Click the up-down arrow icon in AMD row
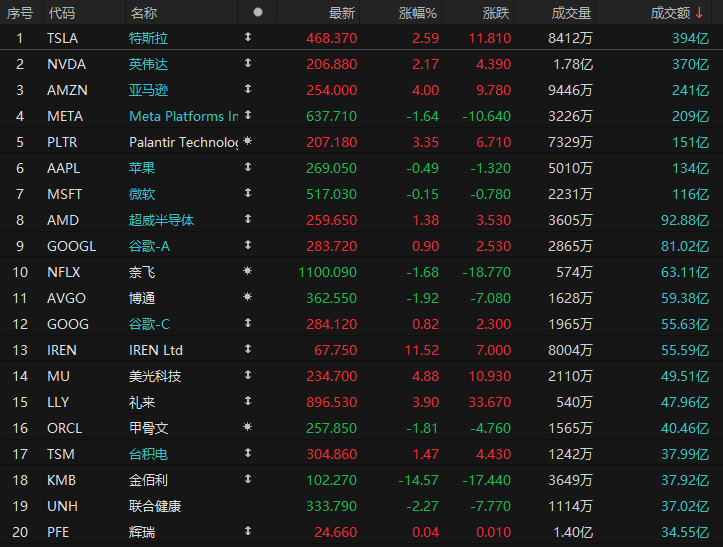 pos(248,219)
